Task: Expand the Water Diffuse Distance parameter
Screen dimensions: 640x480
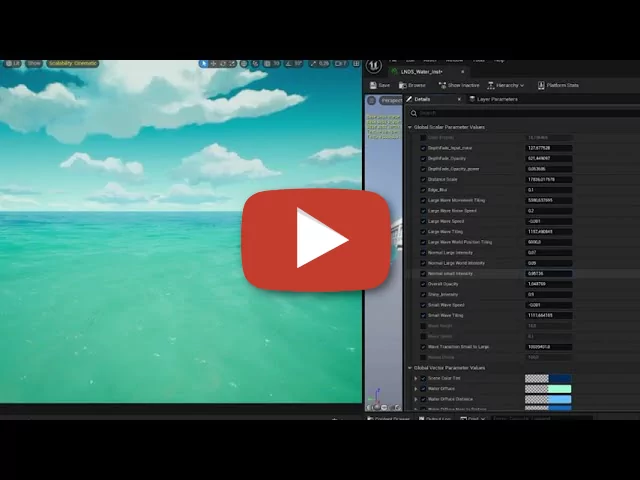Action: pos(416,399)
